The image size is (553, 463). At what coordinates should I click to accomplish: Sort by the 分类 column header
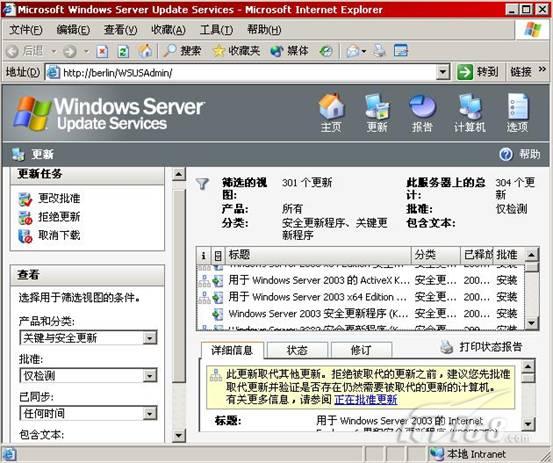coord(436,255)
